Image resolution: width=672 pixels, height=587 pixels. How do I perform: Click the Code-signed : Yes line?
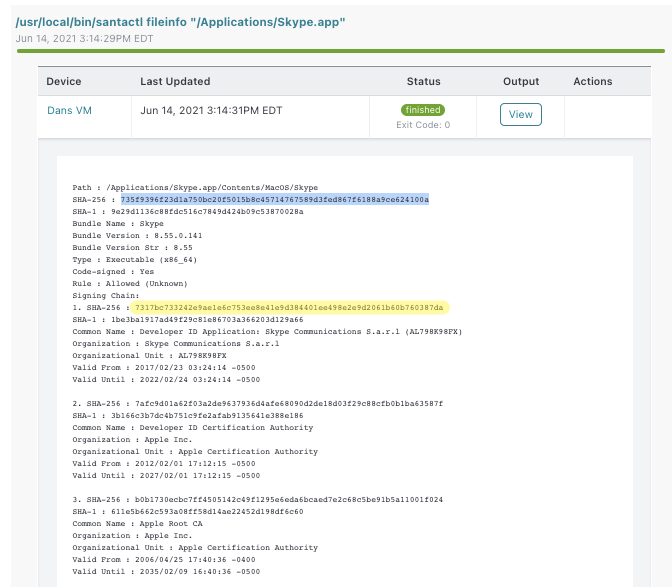113,272
